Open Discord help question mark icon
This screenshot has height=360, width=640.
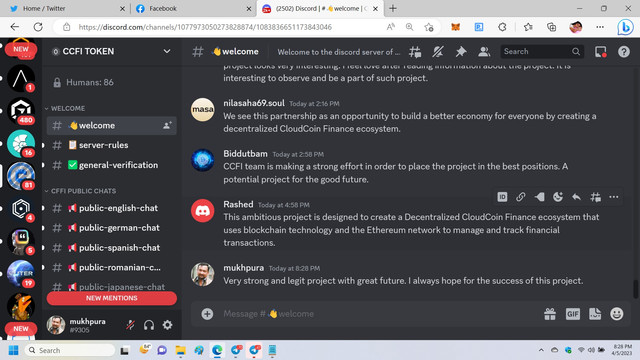[624, 52]
